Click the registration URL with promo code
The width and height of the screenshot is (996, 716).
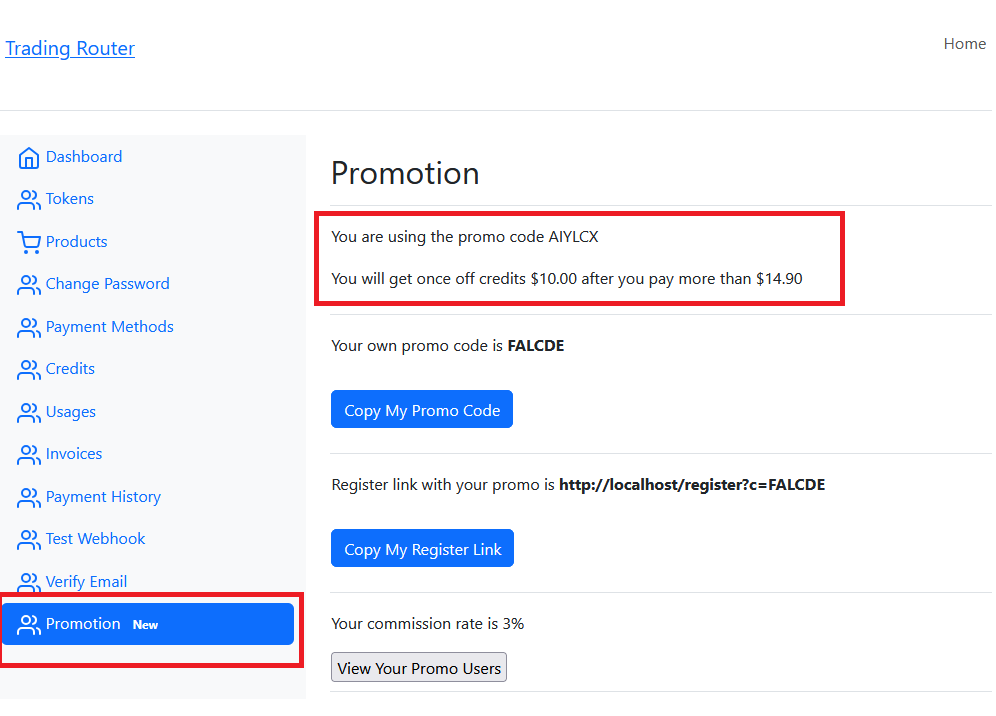(692, 485)
